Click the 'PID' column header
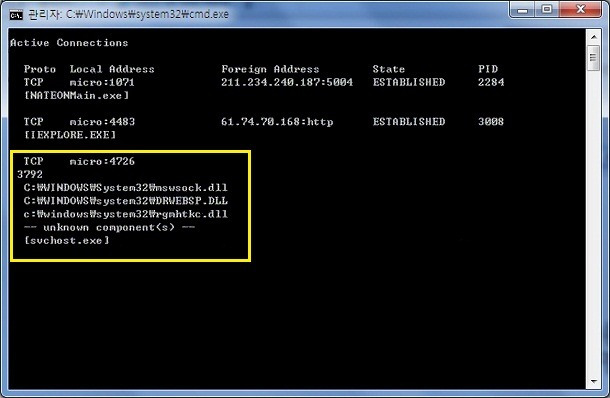Image resolution: width=610 pixels, height=398 pixels. click(488, 69)
